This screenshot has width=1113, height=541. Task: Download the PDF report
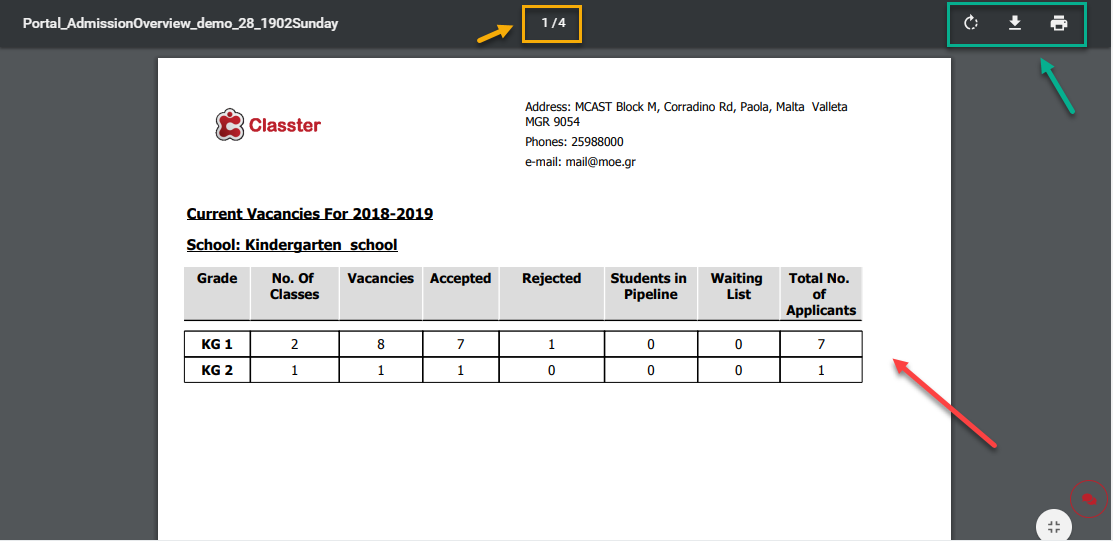click(x=1015, y=23)
